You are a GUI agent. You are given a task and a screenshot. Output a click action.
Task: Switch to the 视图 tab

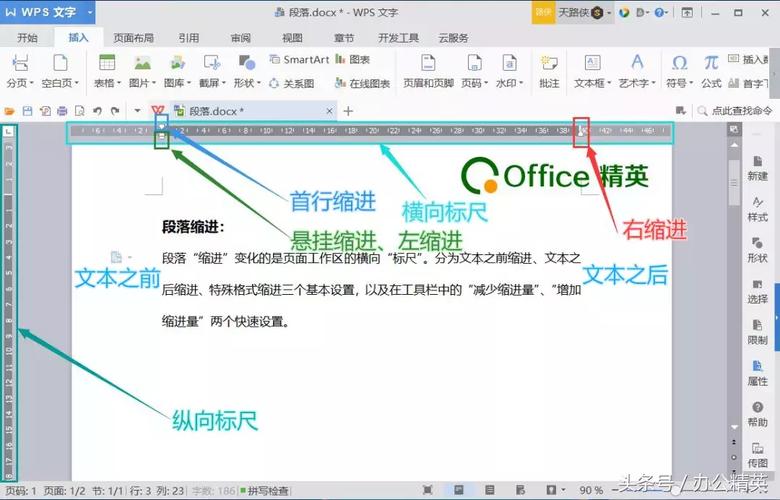coord(292,38)
